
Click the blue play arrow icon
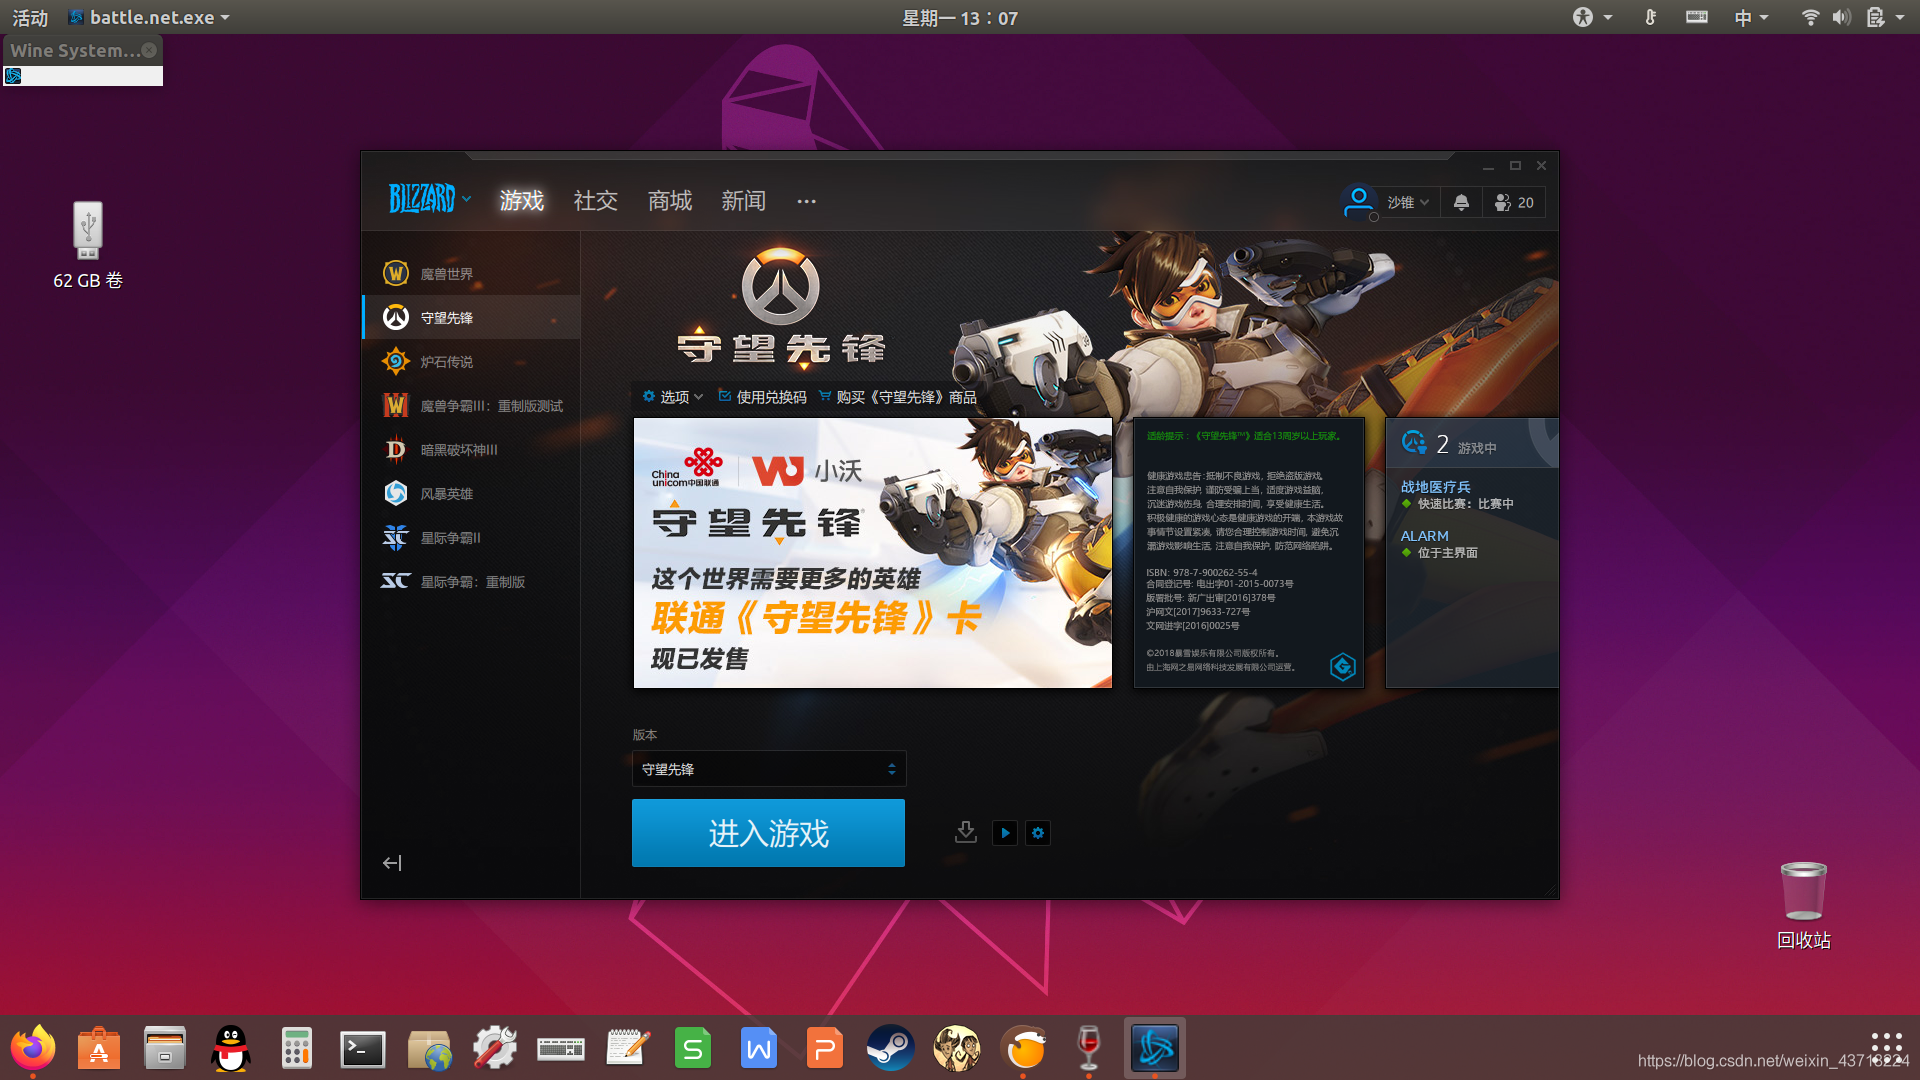click(x=1005, y=833)
